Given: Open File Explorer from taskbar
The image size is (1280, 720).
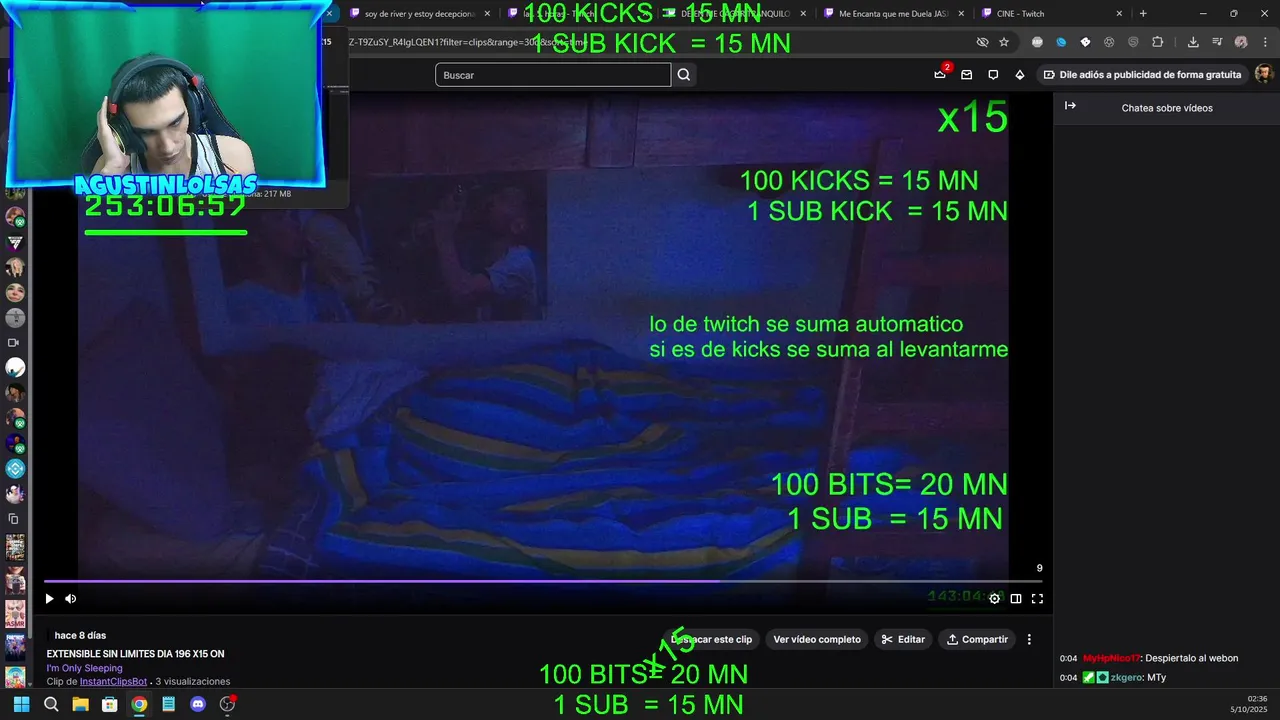Looking at the screenshot, I should pyautogui.click(x=80, y=704).
